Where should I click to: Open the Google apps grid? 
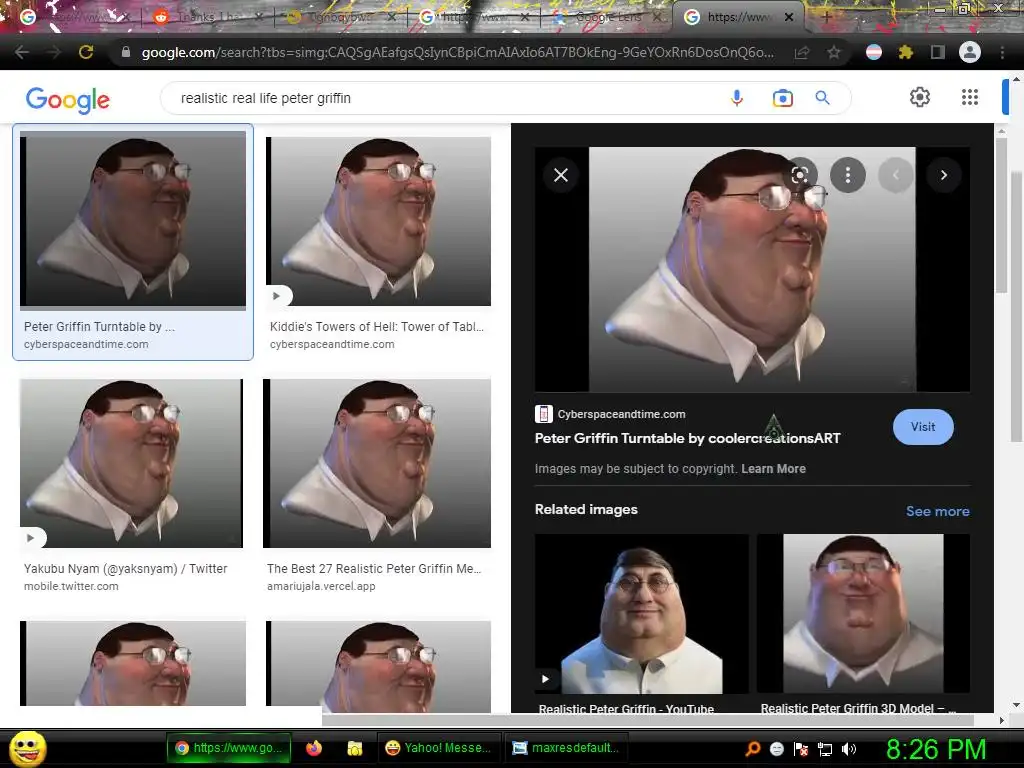pyautogui.click(x=970, y=97)
